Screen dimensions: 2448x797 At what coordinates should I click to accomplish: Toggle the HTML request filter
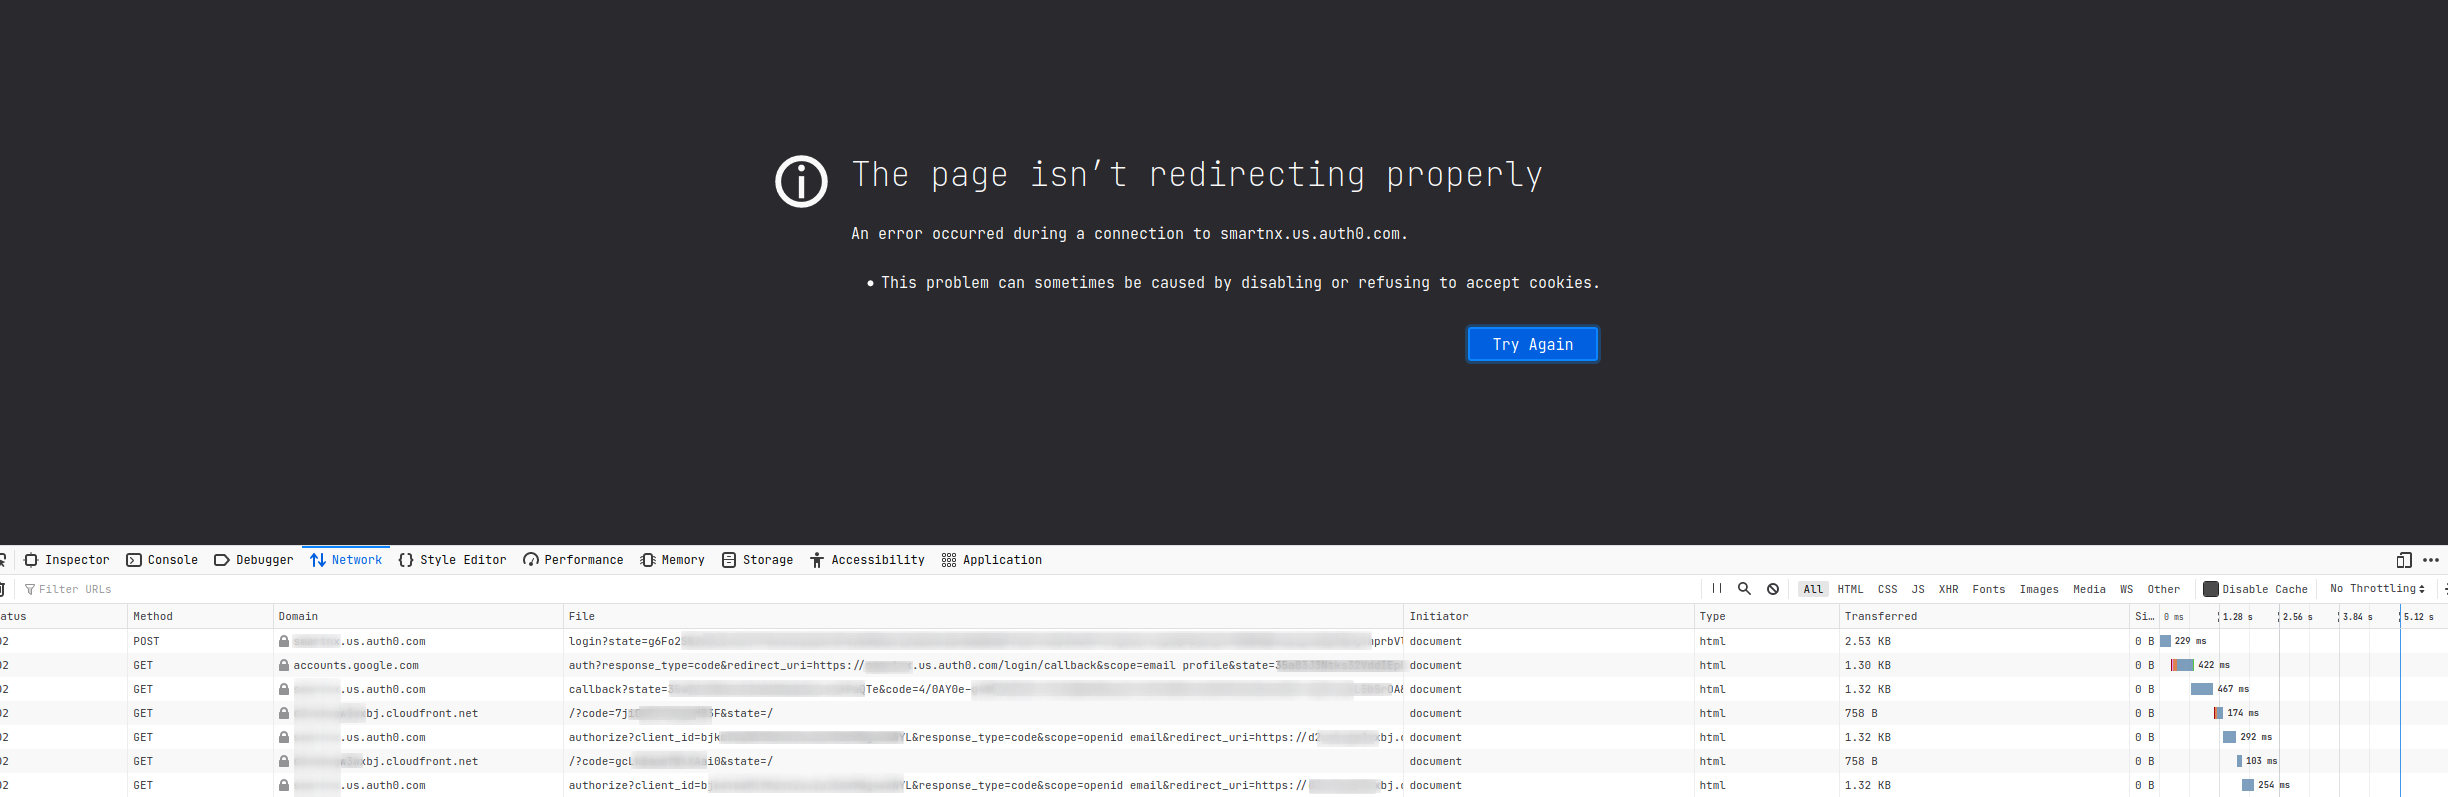coord(1851,589)
